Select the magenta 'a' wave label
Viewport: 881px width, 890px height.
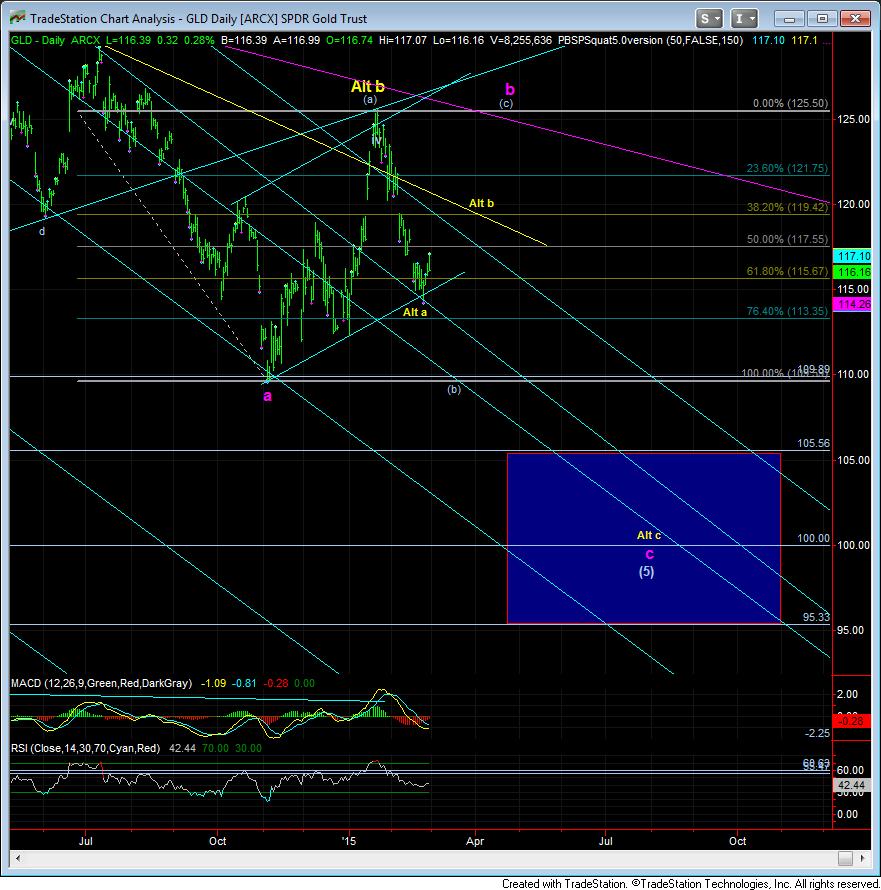(267, 396)
